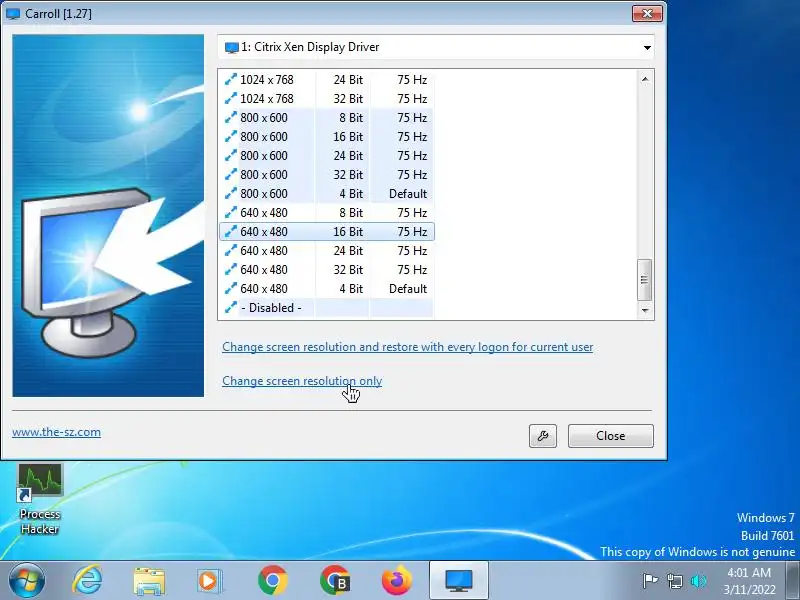Close the Carroll window with the red X
The height and width of the screenshot is (600, 800).
tap(647, 13)
